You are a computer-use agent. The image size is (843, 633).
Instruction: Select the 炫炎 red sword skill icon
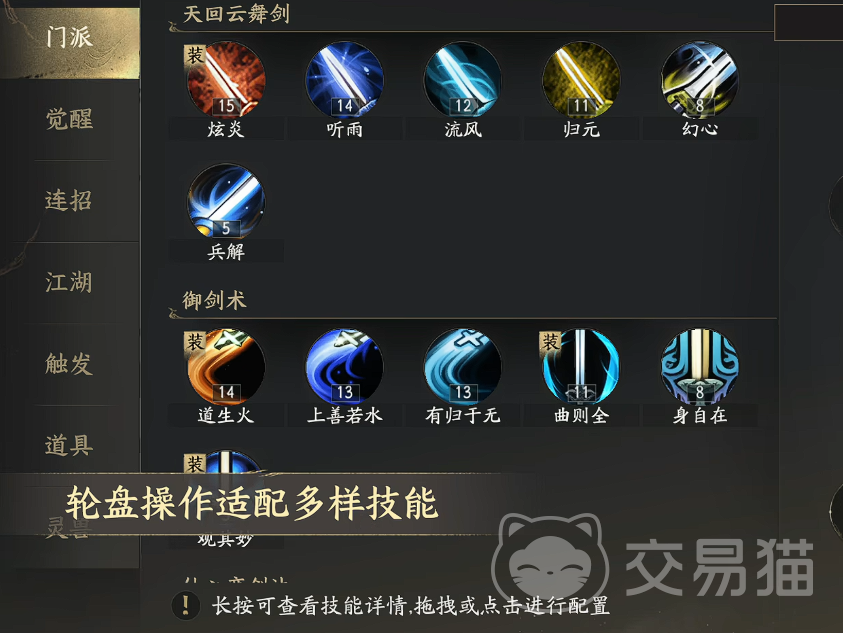(x=226, y=80)
